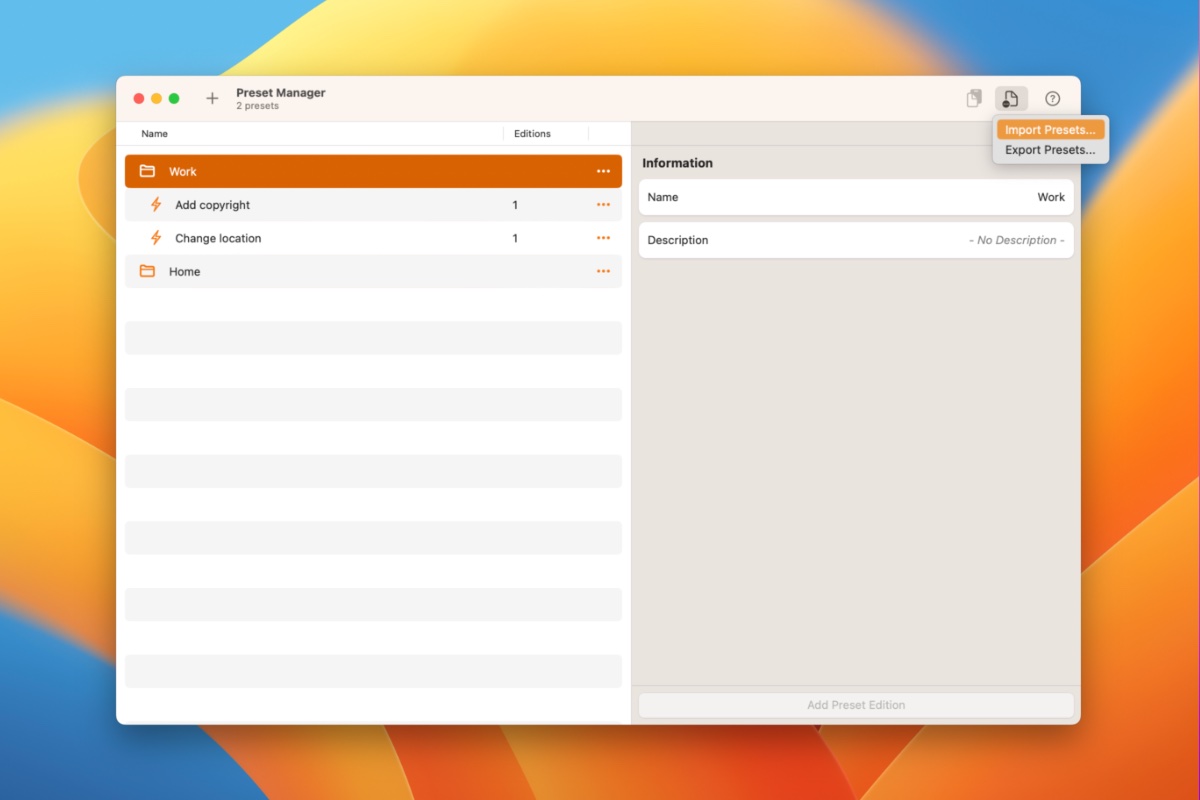
Task: Click the Information section heading
Action: pyautogui.click(x=677, y=163)
